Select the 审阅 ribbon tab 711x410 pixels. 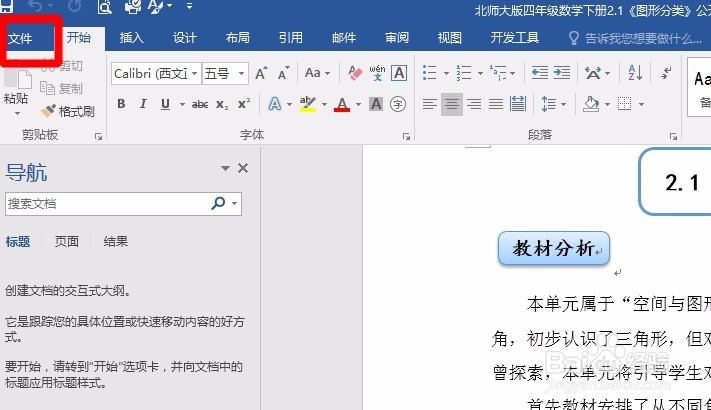[x=397, y=38]
